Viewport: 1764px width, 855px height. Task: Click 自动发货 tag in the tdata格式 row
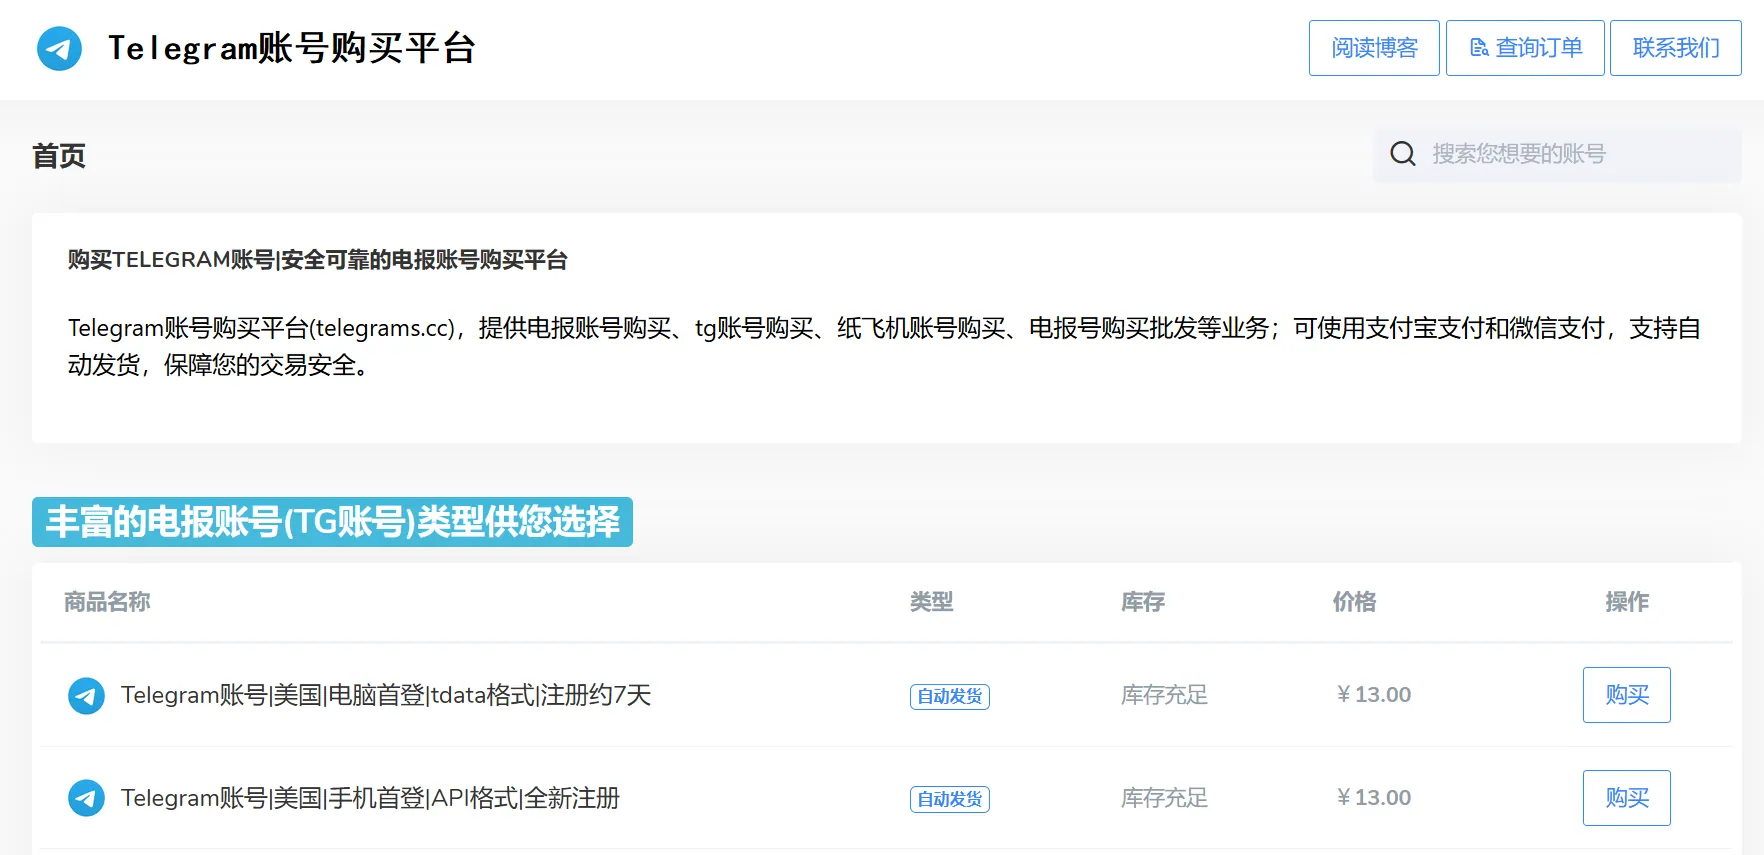pyautogui.click(x=949, y=696)
